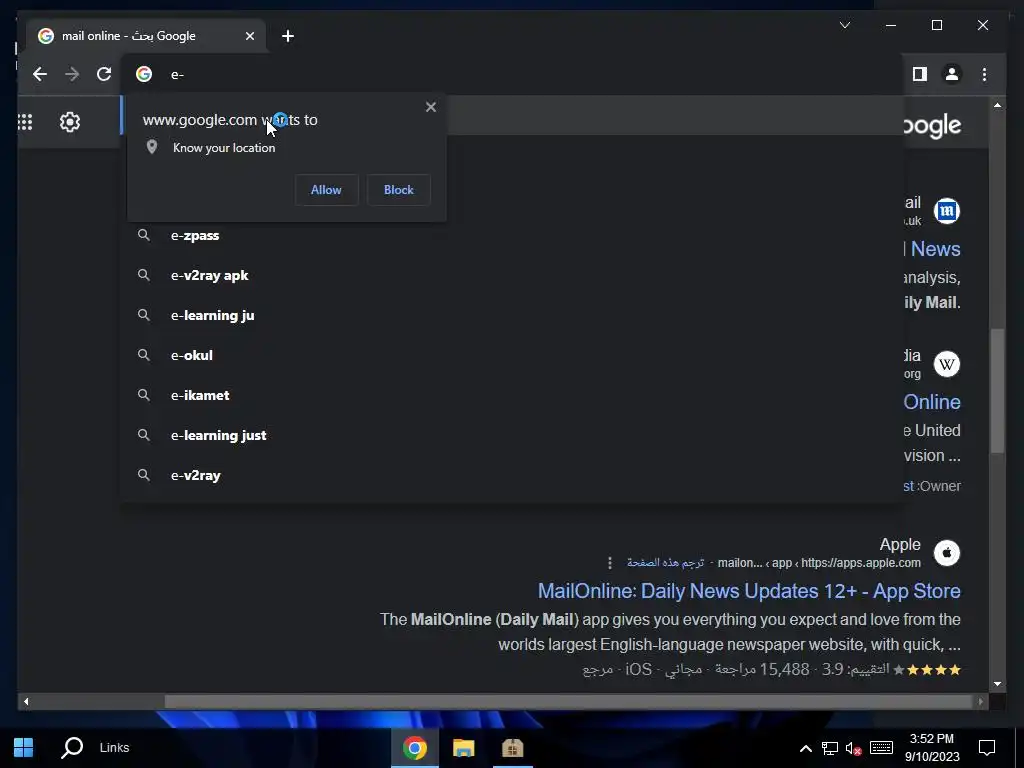Select the mail online Google tab
Image resolution: width=1024 pixels, height=768 pixels.
pyautogui.click(x=146, y=37)
